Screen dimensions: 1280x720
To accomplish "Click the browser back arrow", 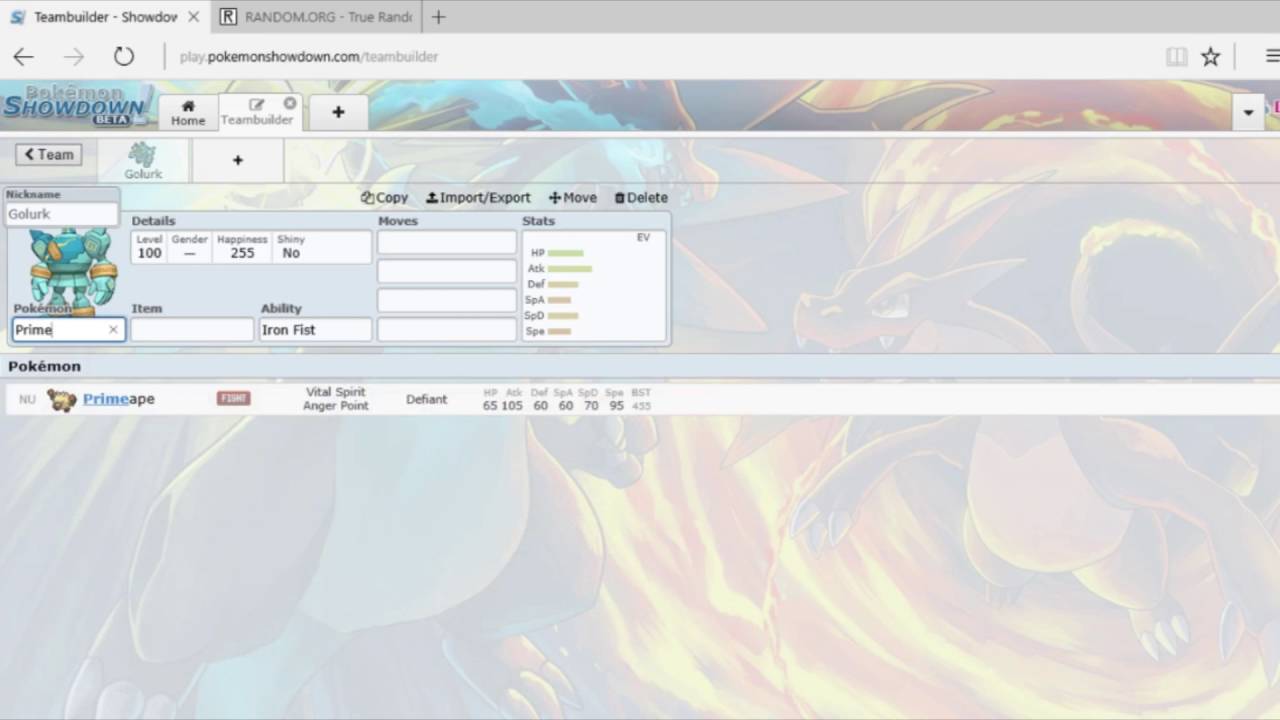I will (23, 57).
